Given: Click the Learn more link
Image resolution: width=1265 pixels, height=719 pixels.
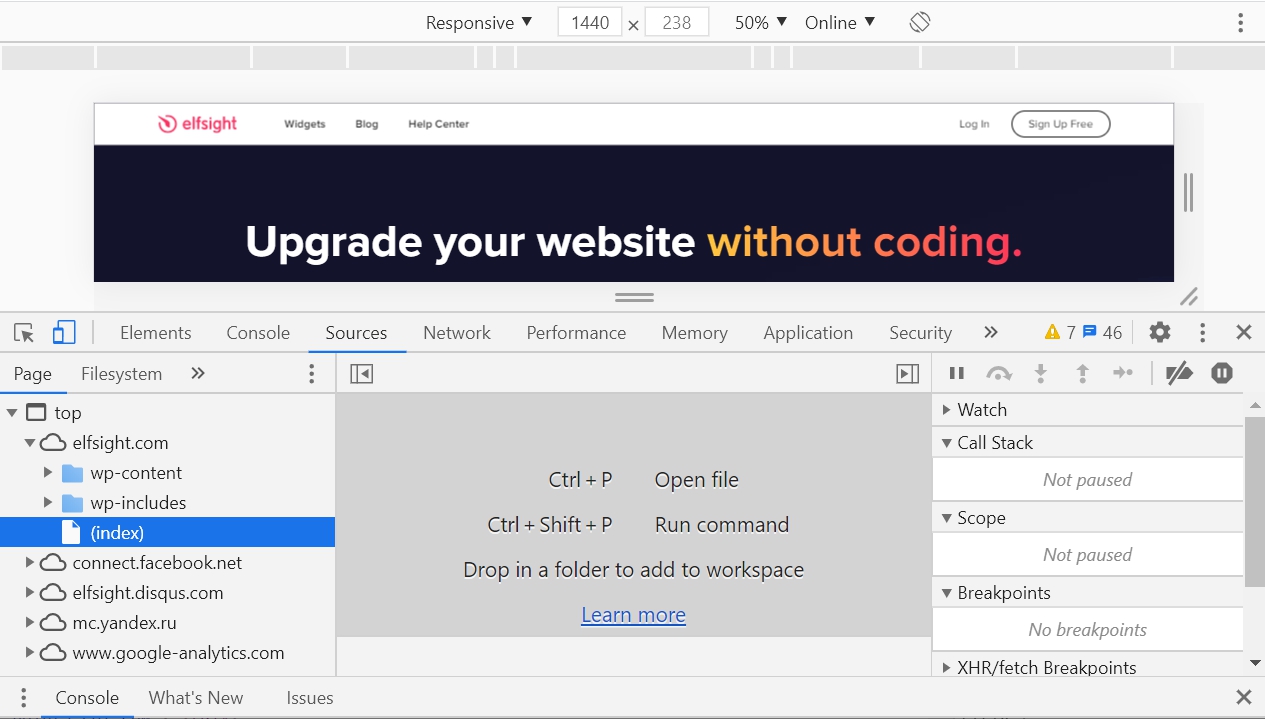Looking at the screenshot, I should pos(633,614).
